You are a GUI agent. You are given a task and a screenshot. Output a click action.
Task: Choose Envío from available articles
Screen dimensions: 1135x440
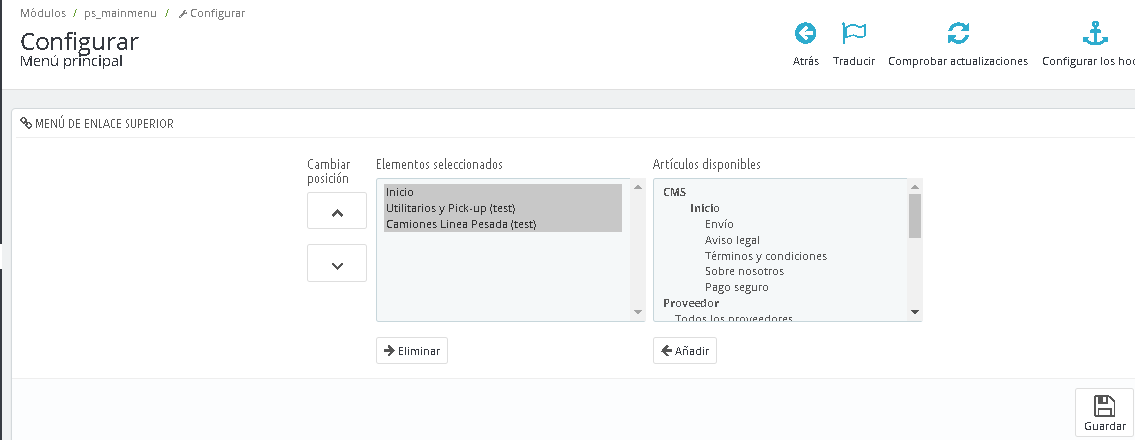click(x=719, y=224)
